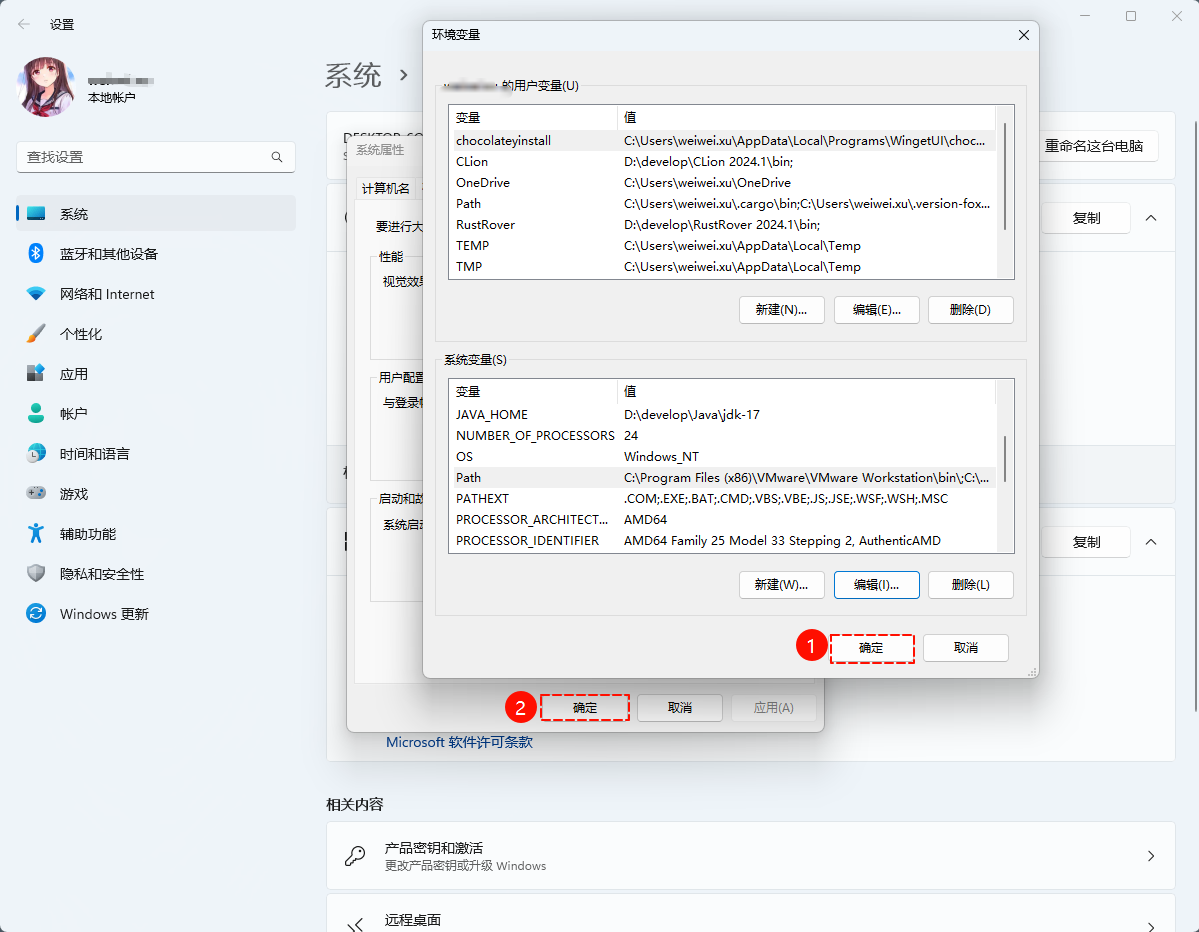1199x932 pixels.
Task: Click 编辑(I)... button for system variables
Action: pyautogui.click(x=876, y=585)
